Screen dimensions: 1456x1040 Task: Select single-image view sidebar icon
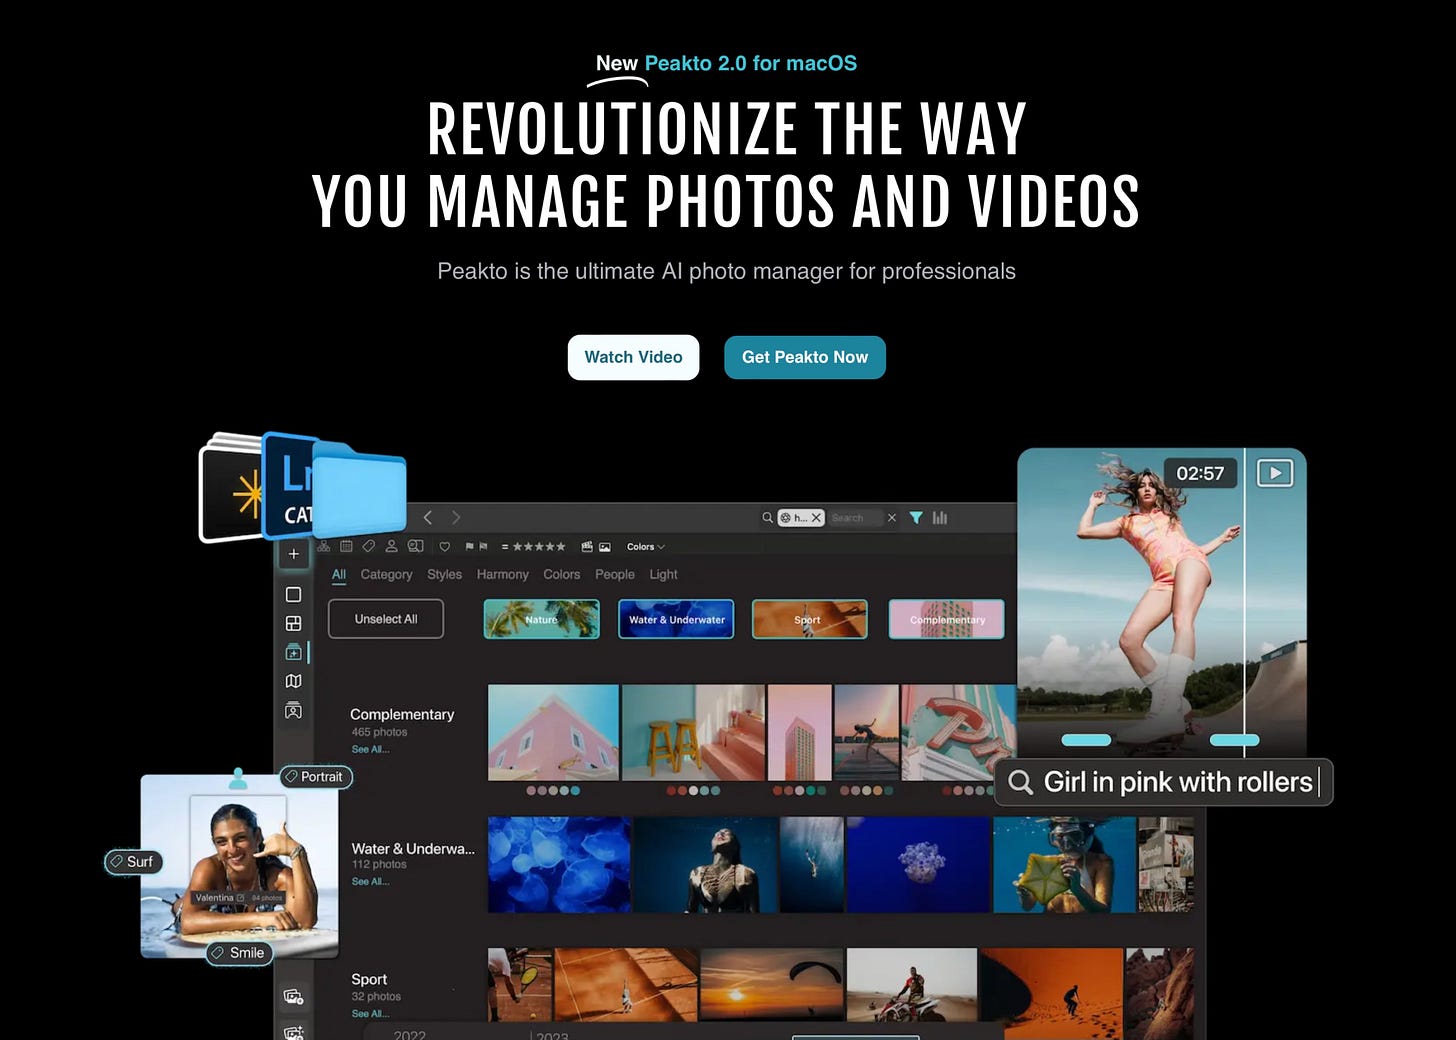293,594
